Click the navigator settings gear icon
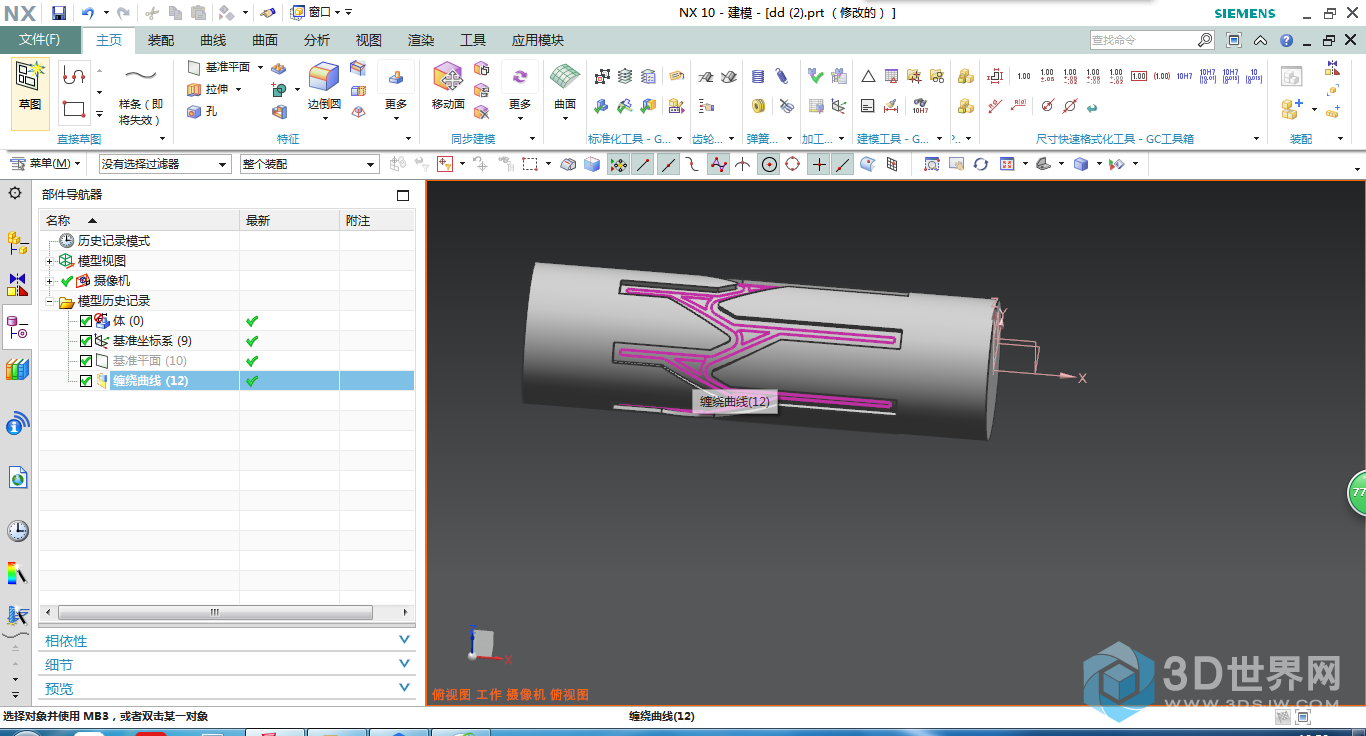This screenshot has width=1366, height=736. (x=15, y=193)
